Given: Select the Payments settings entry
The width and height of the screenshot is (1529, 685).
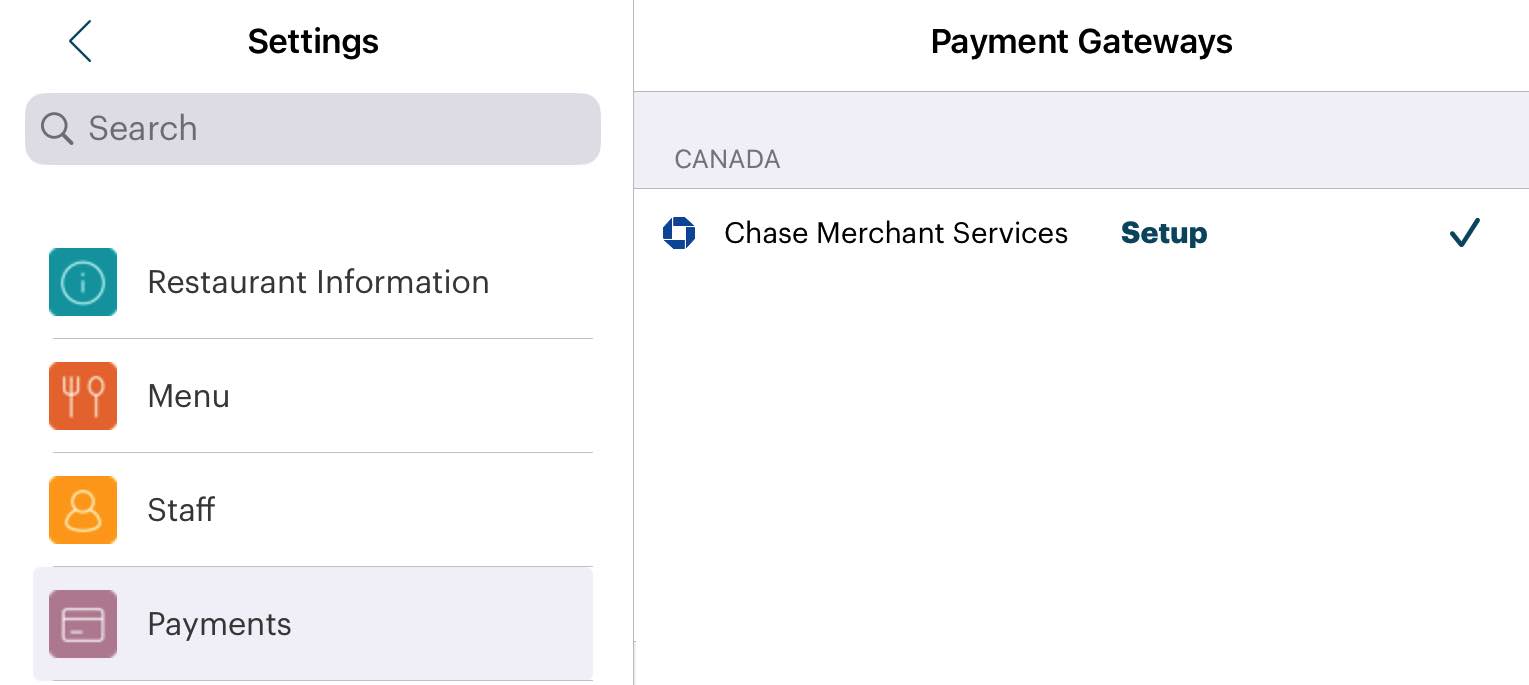Looking at the screenshot, I should [x=219, y=624].
